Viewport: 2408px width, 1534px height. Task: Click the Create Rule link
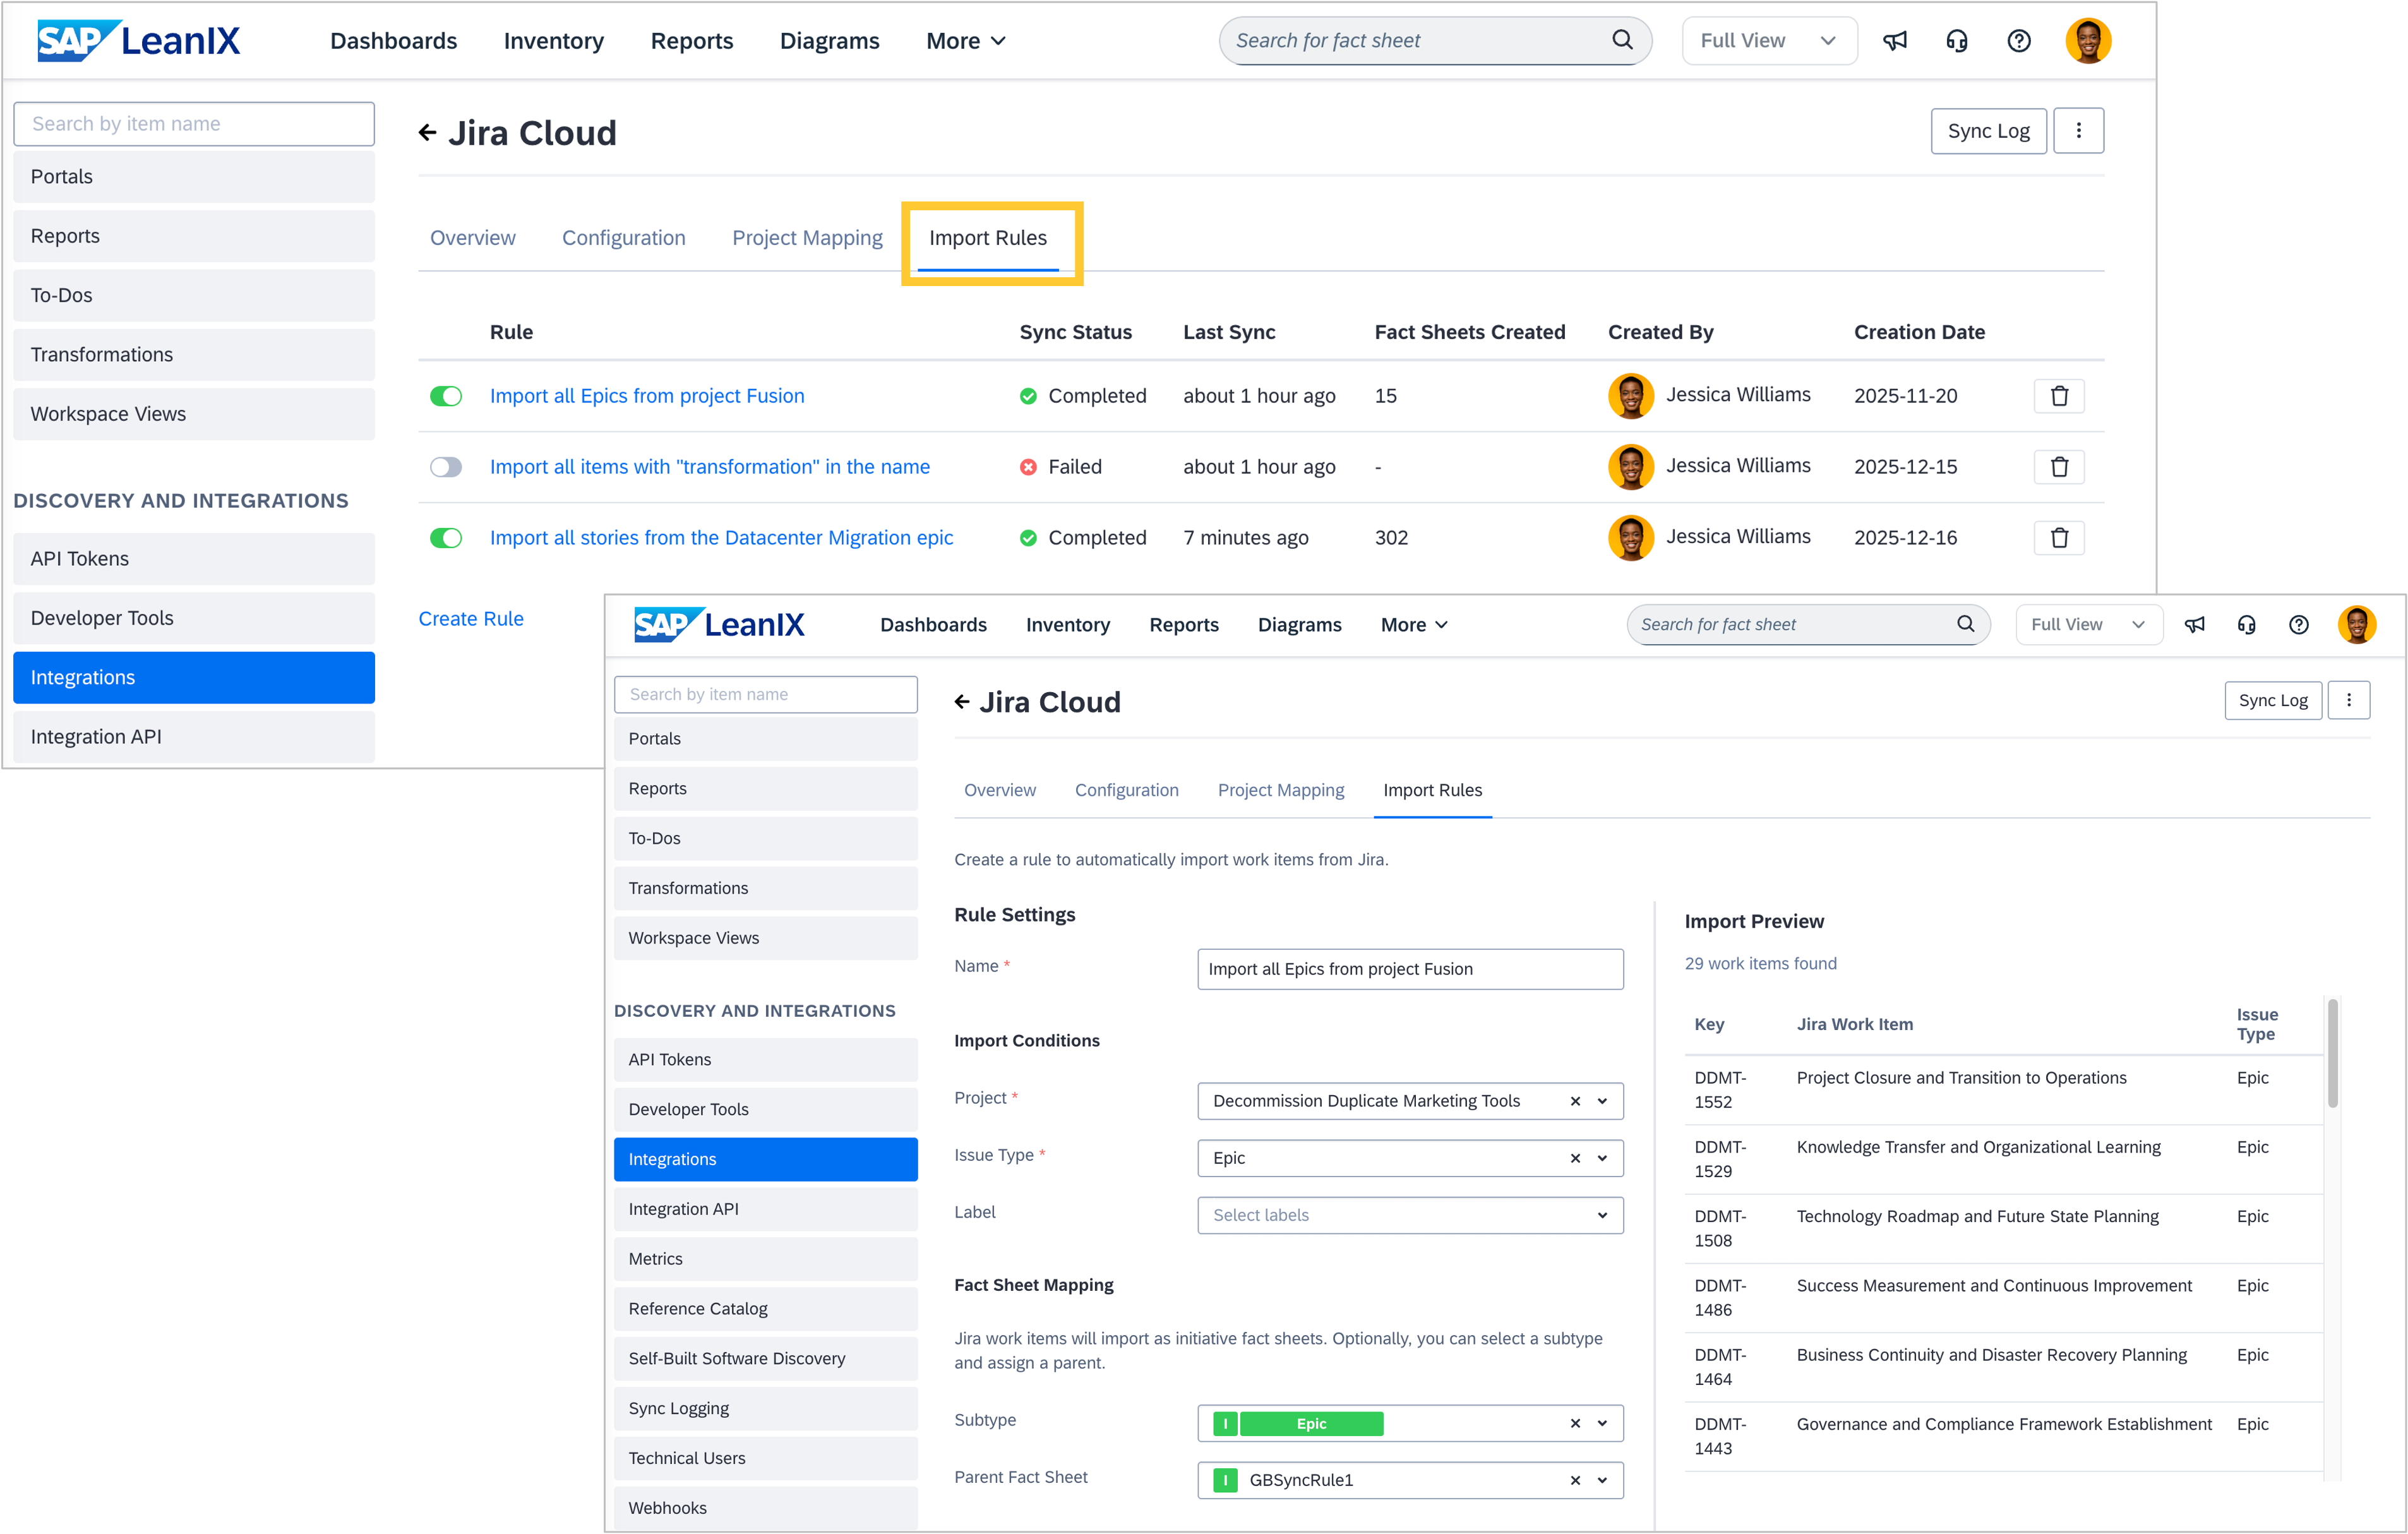(x=471, y=619)
